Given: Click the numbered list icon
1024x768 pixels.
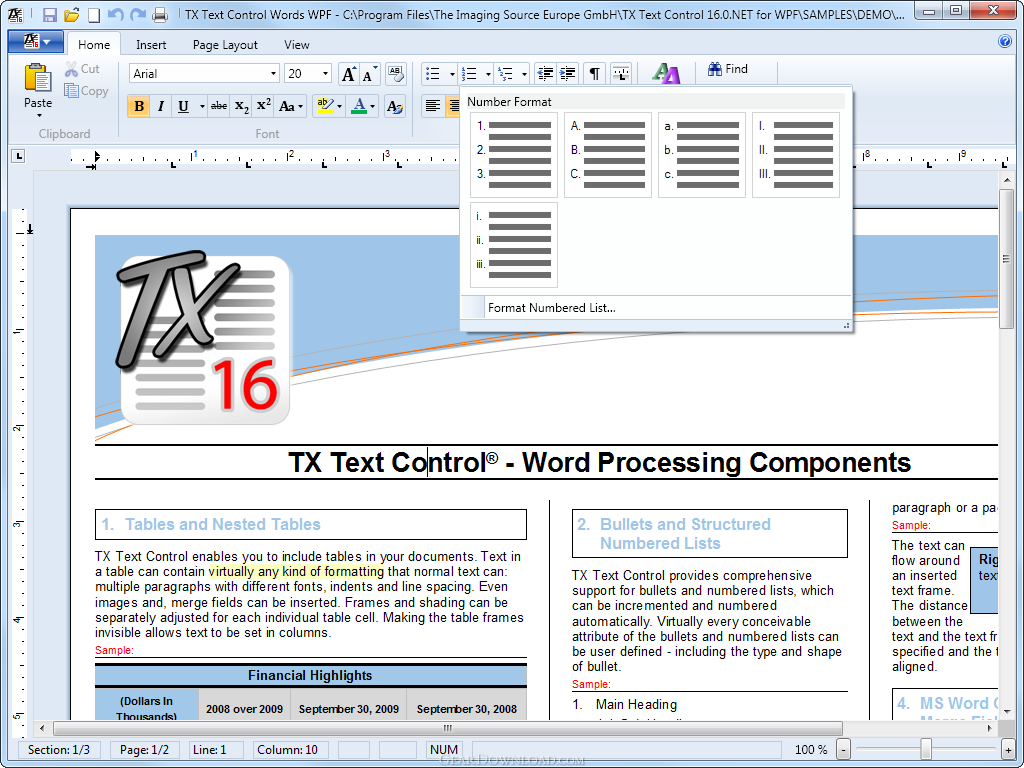Looking at the screenshot, I should coord(470,74).
